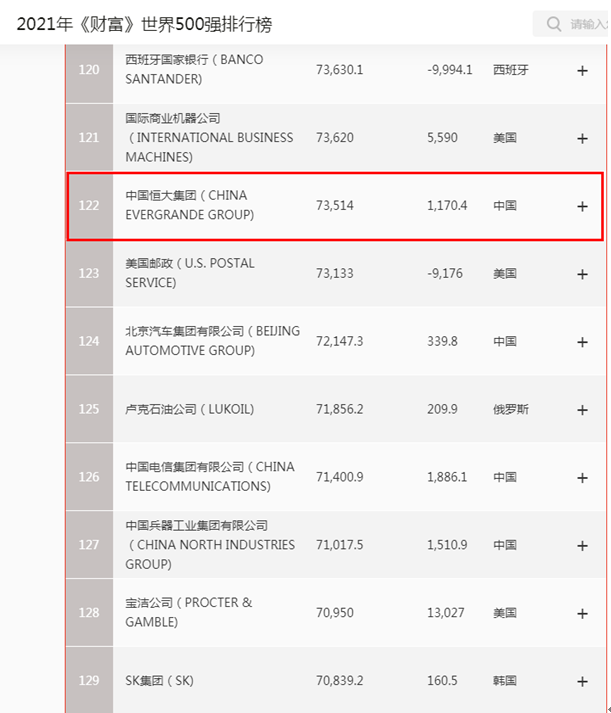The image size is (611, 713).
Task: Expand the China Evergrande Group row
Action: click(582, 206)
